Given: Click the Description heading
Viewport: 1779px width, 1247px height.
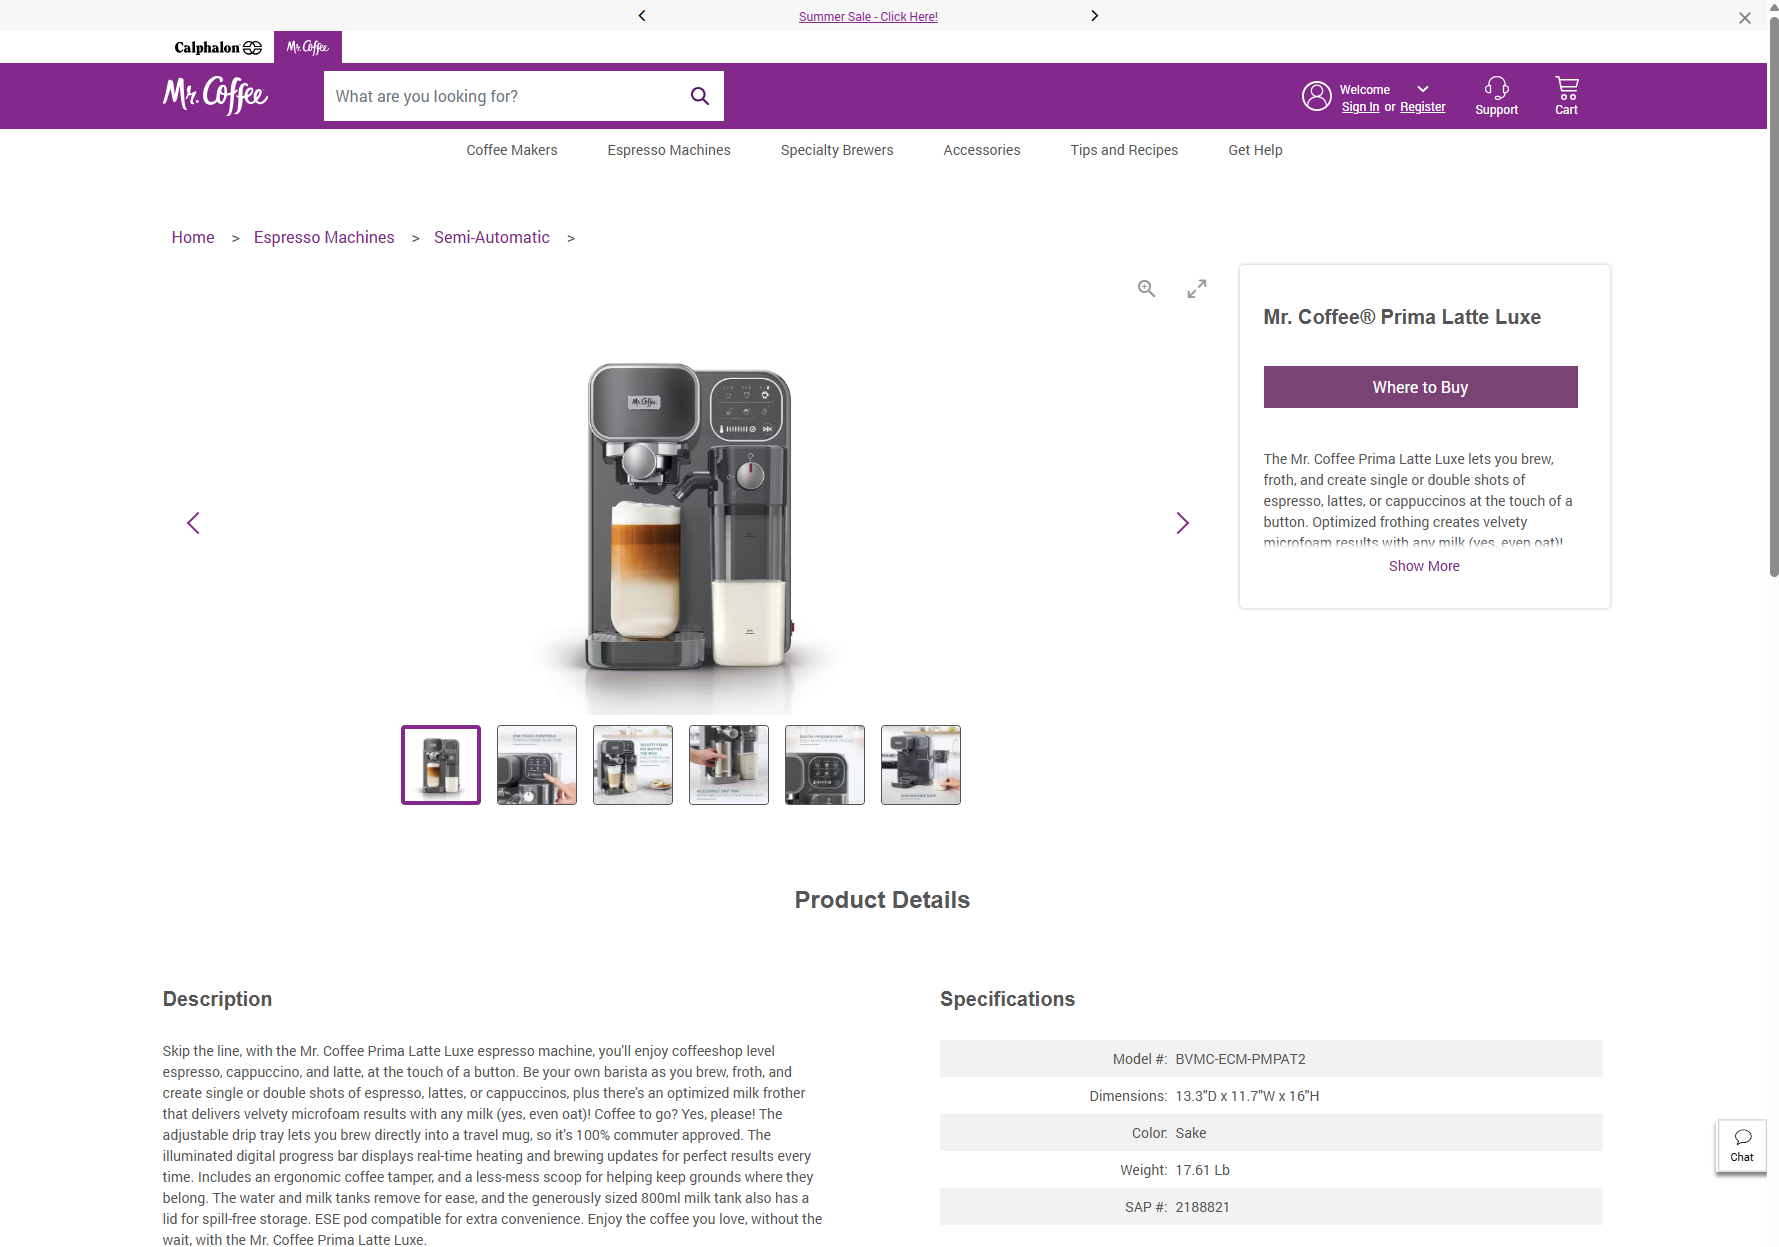Looking at the screenshot, I should tap(217, 999).
